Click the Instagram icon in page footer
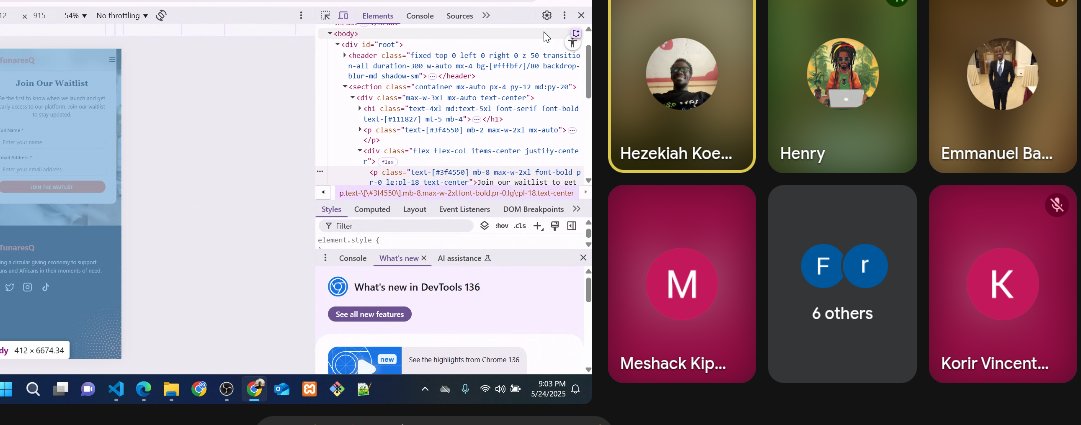This screenshot has width=1081, height=425. coord(28,288)
